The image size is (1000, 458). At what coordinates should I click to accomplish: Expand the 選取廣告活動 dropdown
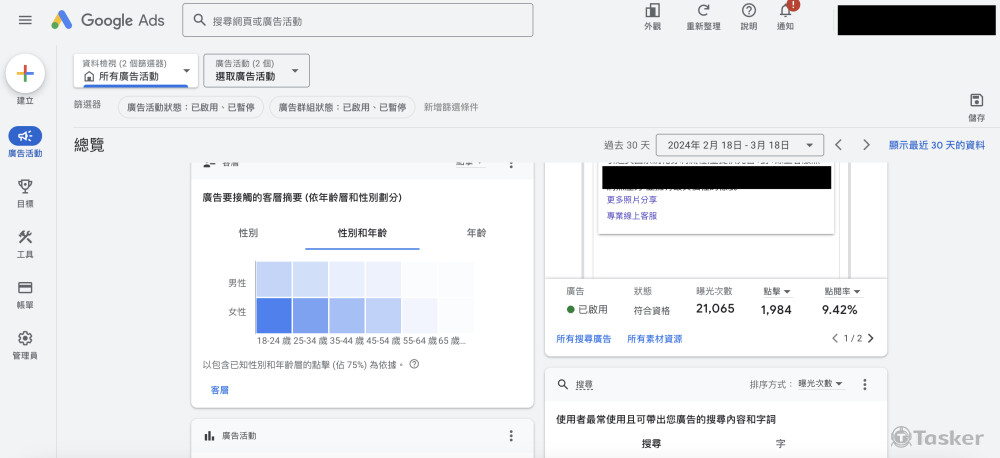pyautogui.click(x=256, y=70)
